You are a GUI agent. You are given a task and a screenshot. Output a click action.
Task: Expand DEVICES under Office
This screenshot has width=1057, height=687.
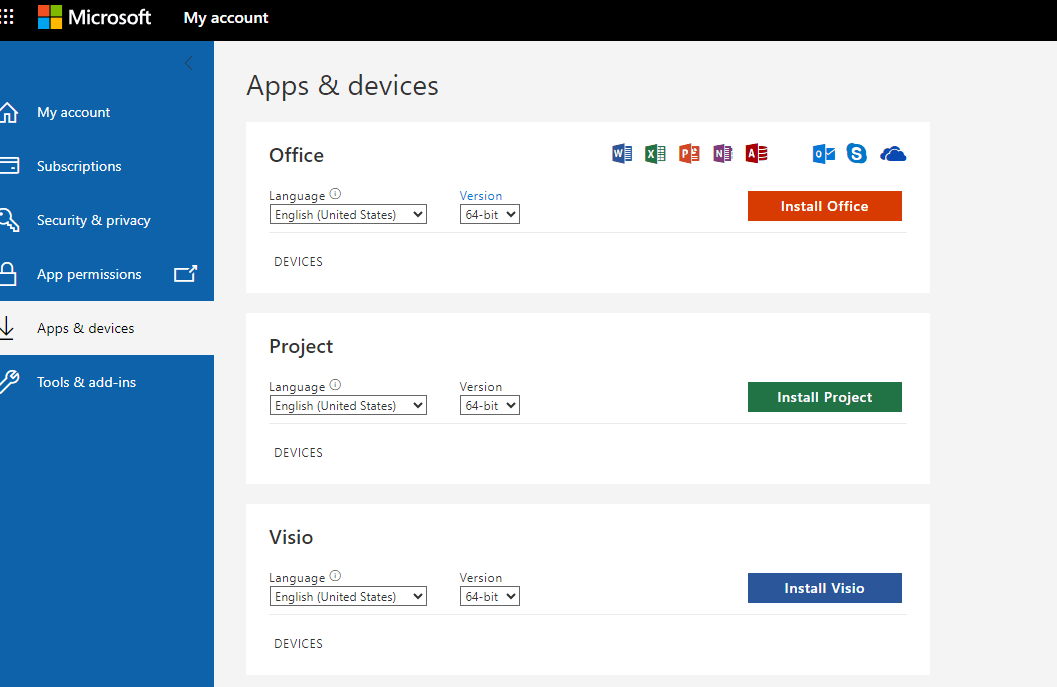pos(298,262)
